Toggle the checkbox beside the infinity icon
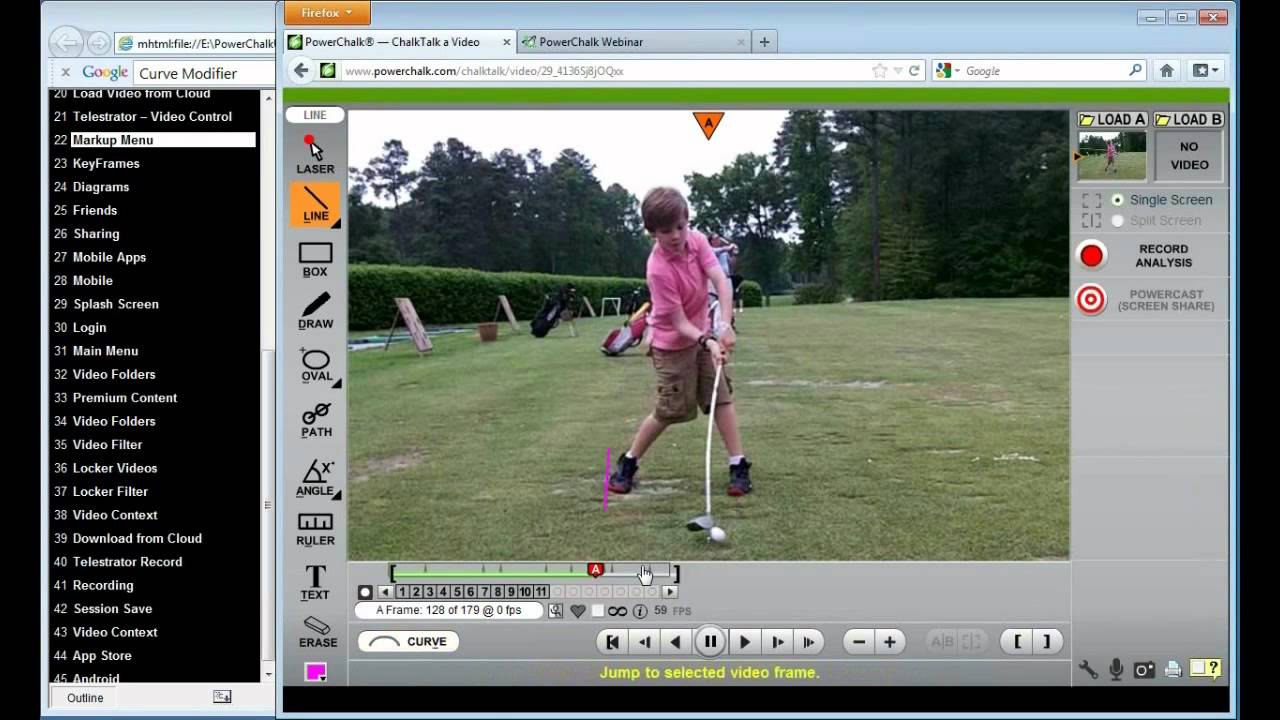Image resolution: width=1280 pixels, height=720 pixels. click(598, 611)
